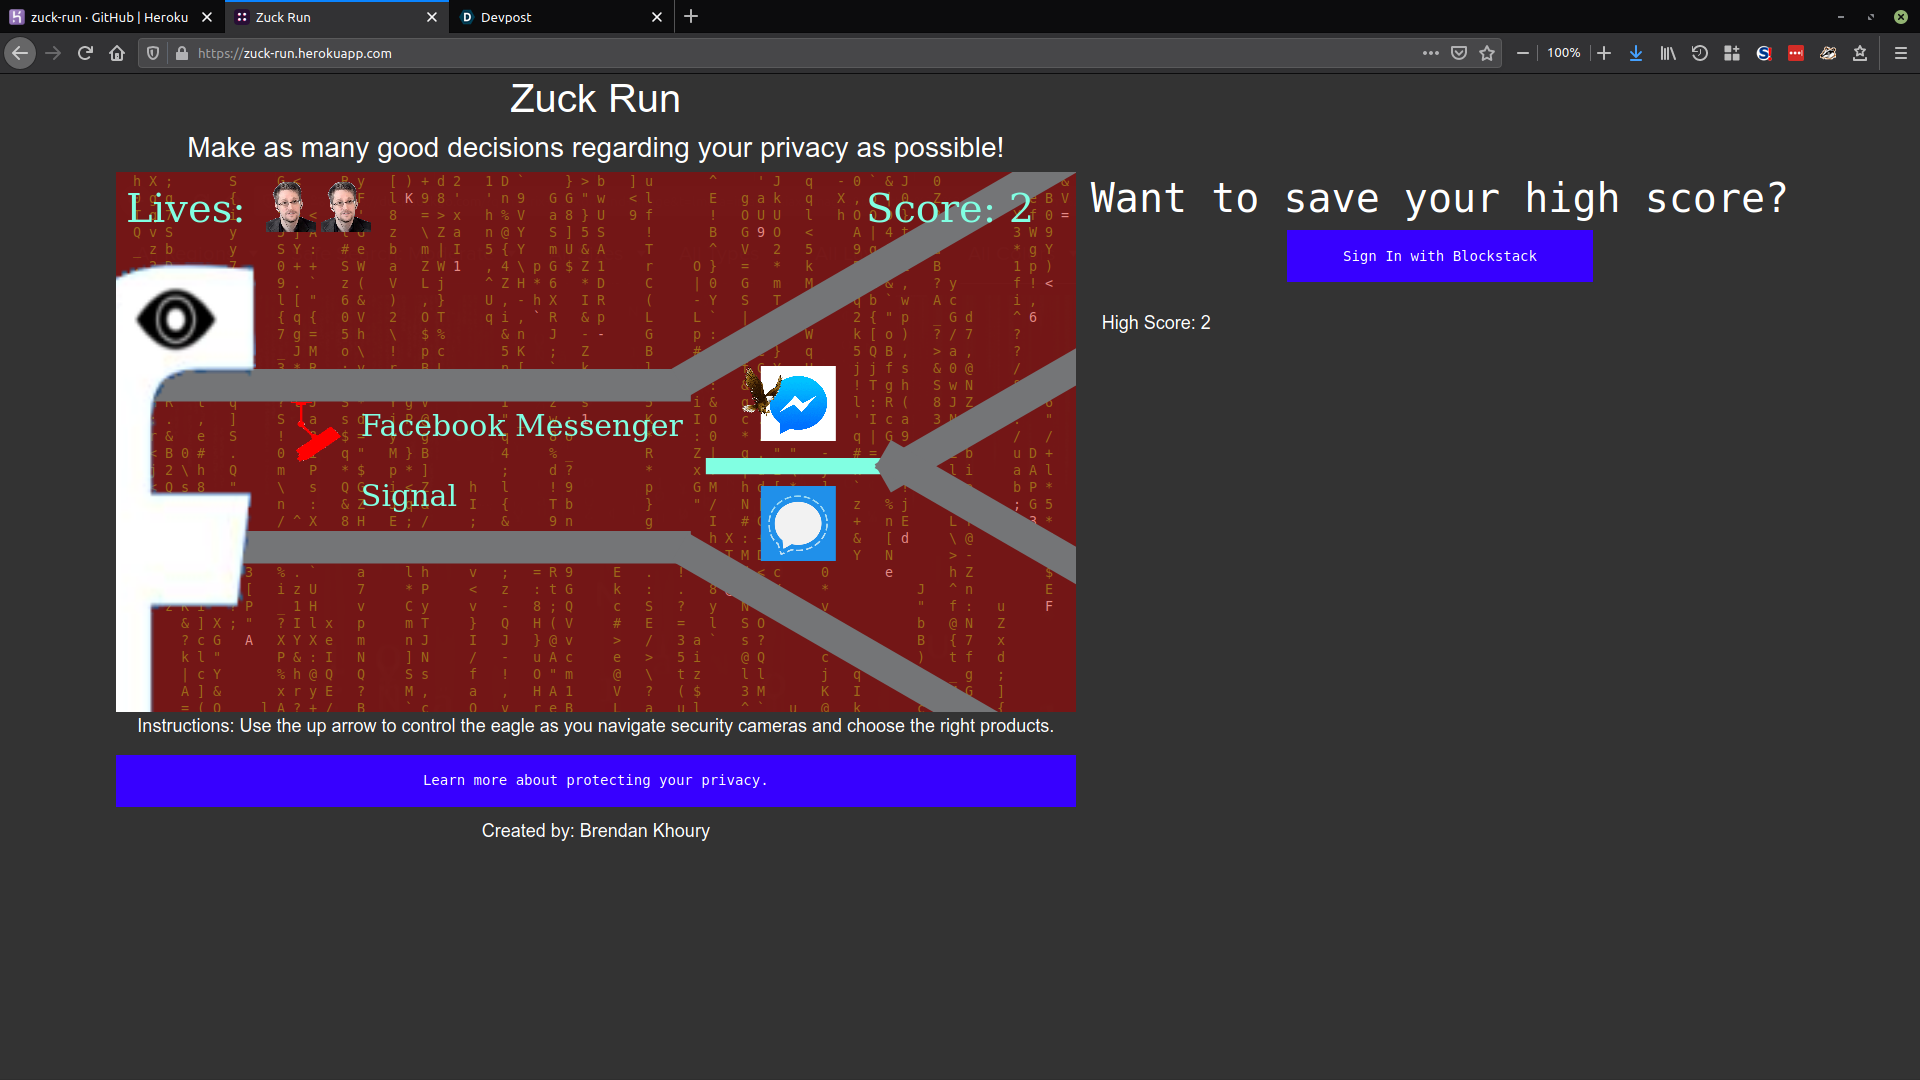Go to the browser home page

pos(117,53)
